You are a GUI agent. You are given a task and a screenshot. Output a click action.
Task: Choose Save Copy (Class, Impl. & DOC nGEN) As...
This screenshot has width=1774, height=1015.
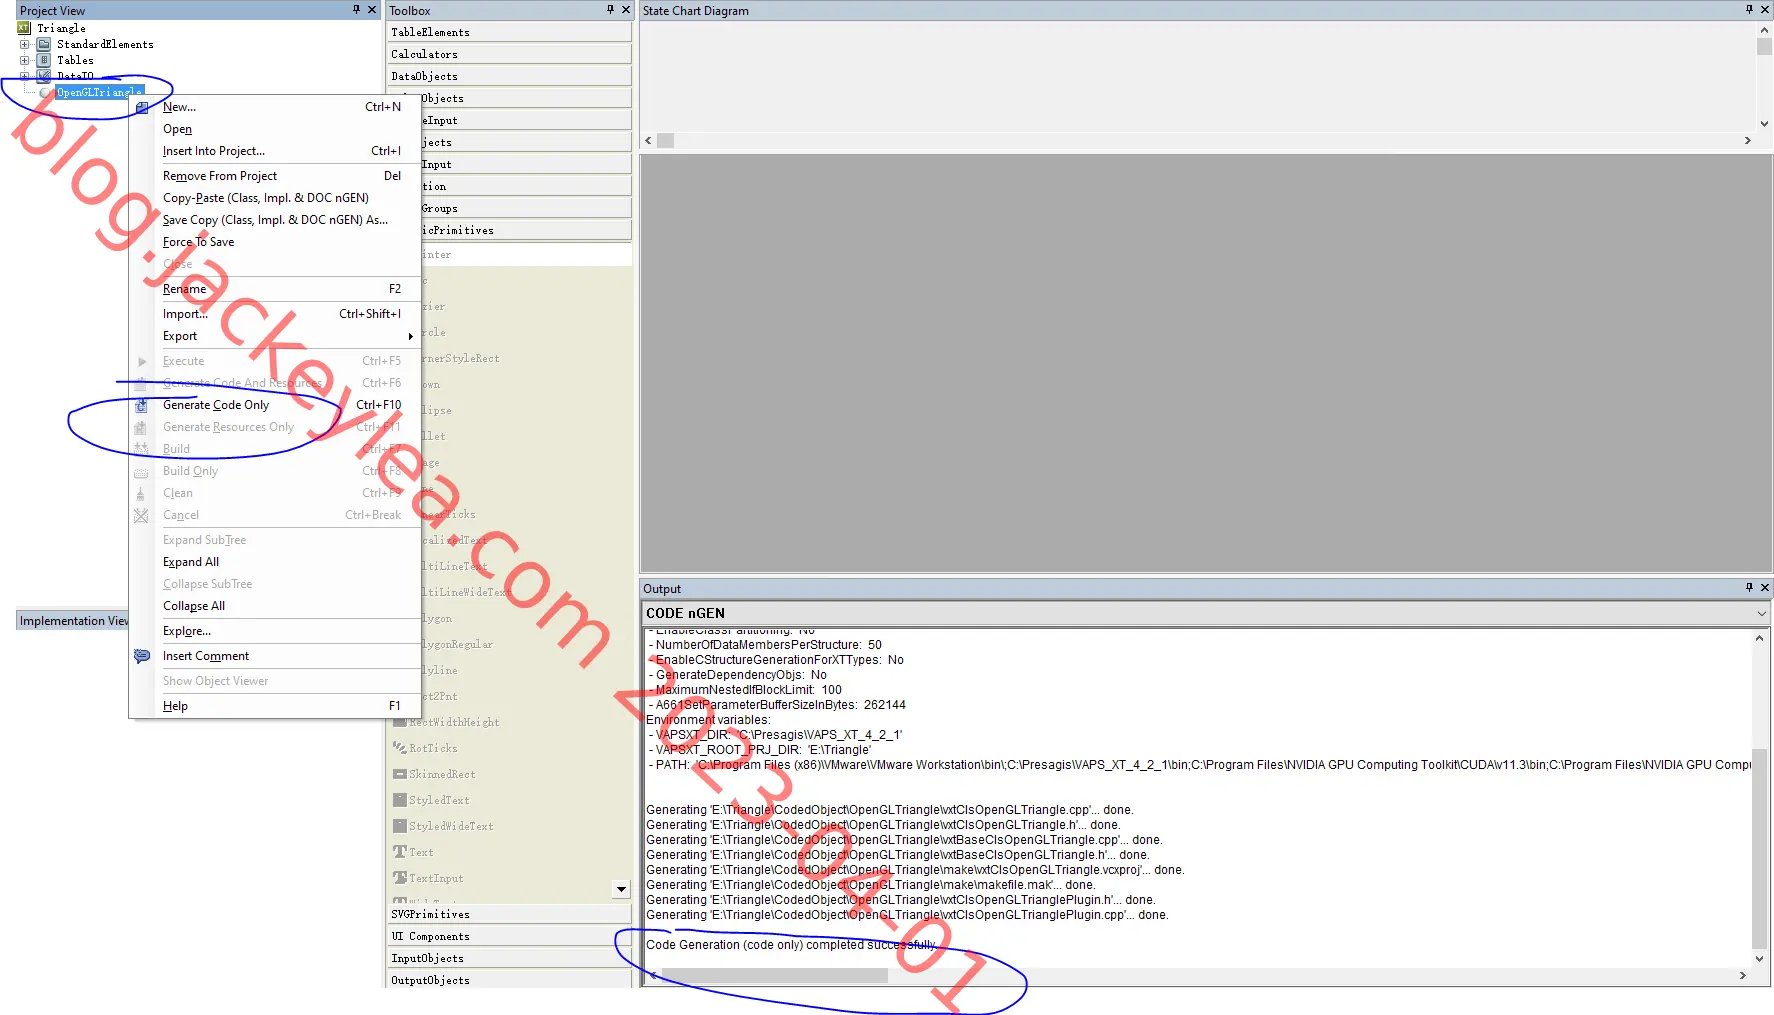(x=275, y=220)
